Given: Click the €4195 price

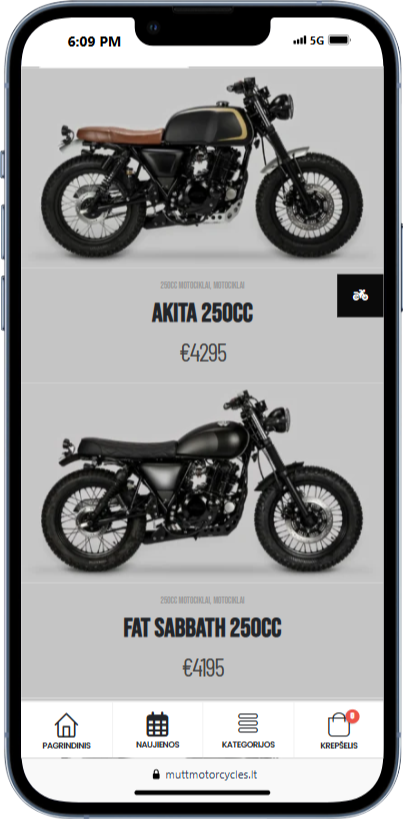Looking at the screenshot, I should pos(203,668).
